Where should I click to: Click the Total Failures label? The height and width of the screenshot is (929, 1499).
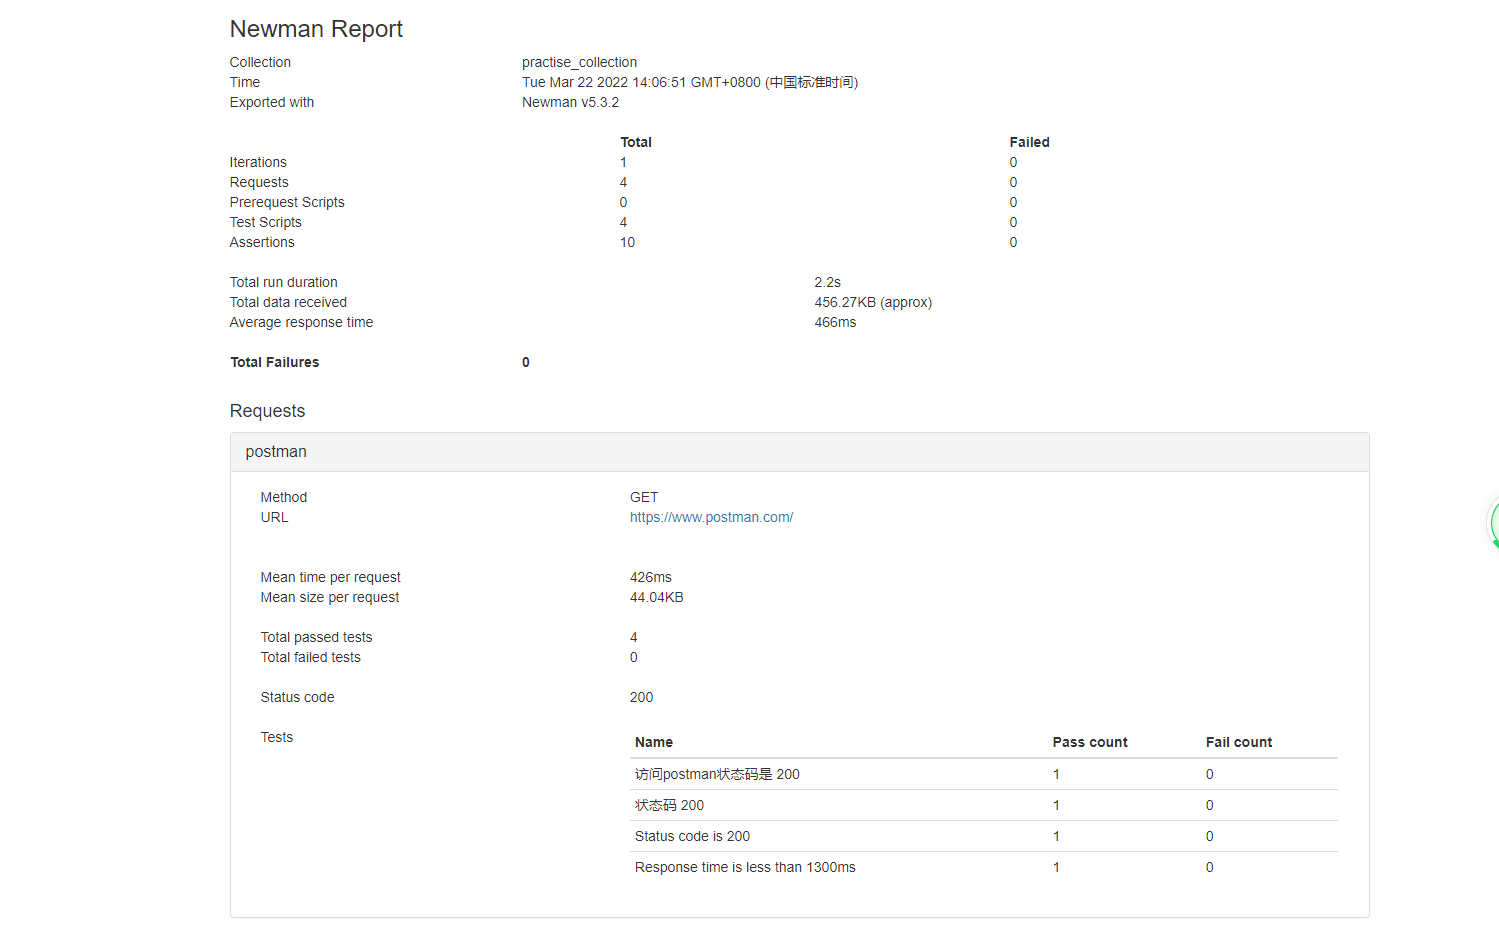pyautogui.click(x=275, y=362)
